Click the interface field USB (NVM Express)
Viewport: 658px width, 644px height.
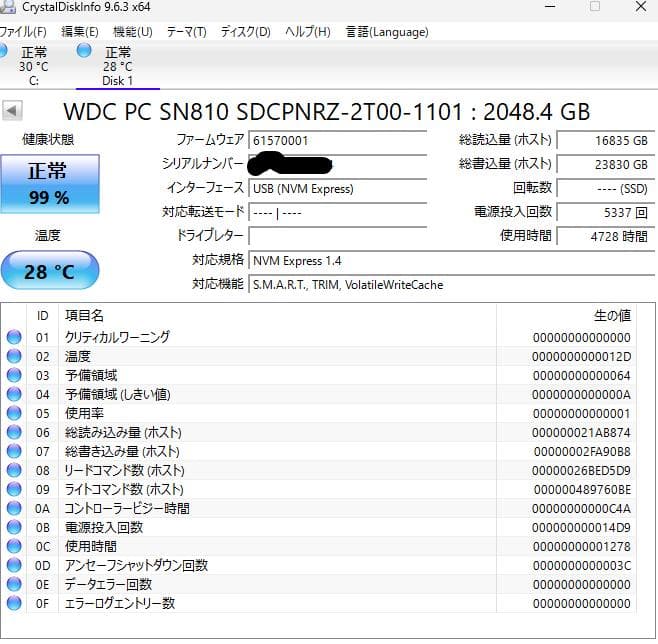337,189
